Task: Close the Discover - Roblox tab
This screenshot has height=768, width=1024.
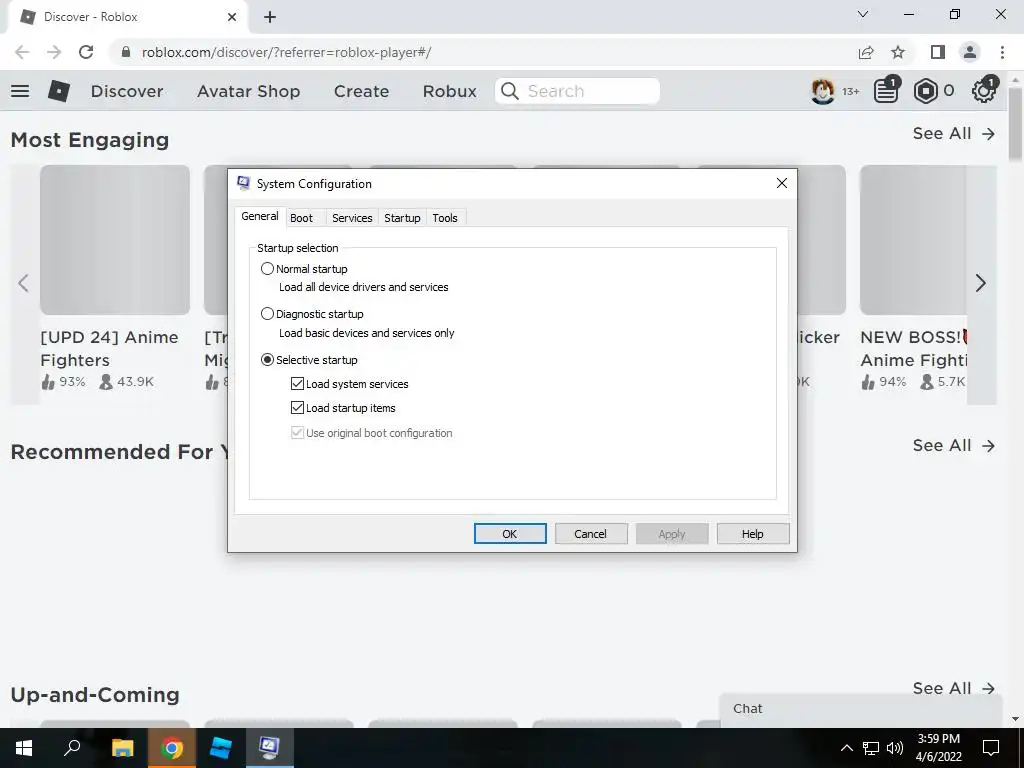Action: [231, 17]
